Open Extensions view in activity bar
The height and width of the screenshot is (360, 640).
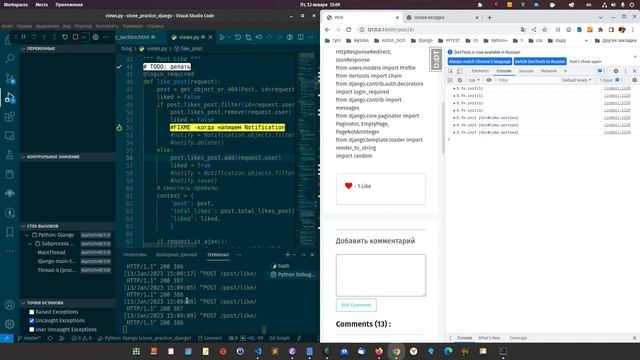click(x=9, y=117)
